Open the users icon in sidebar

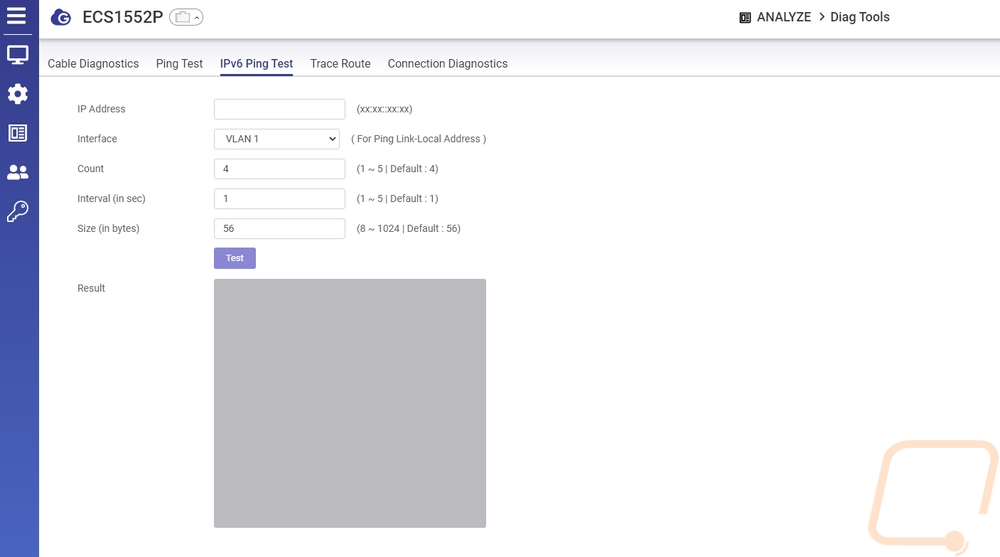tap(17, 172)
